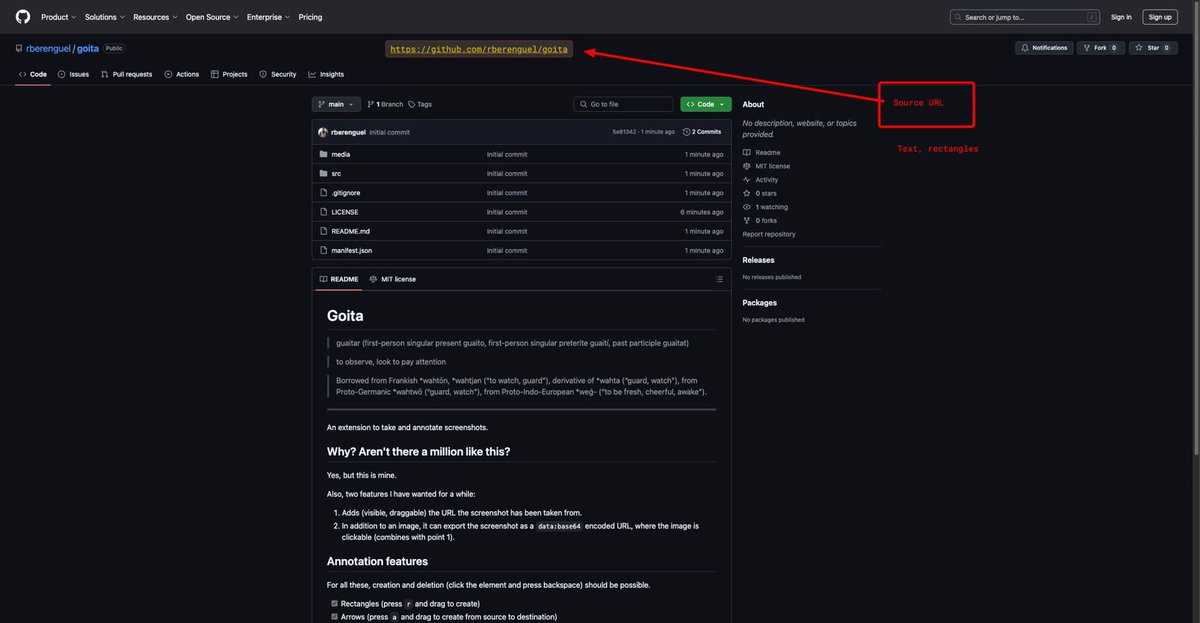Star the goita repository

click(x=1152, y=48)
